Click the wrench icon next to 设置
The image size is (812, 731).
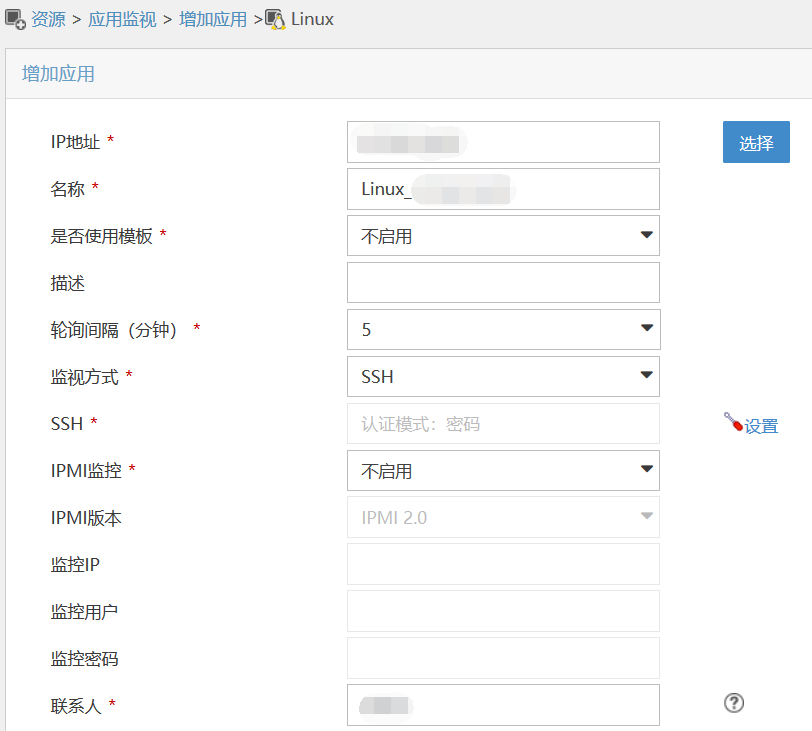[733, 422]
